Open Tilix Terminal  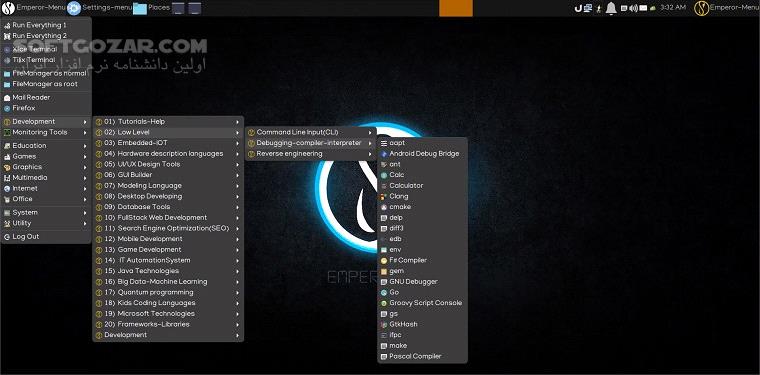pos(46,60)
